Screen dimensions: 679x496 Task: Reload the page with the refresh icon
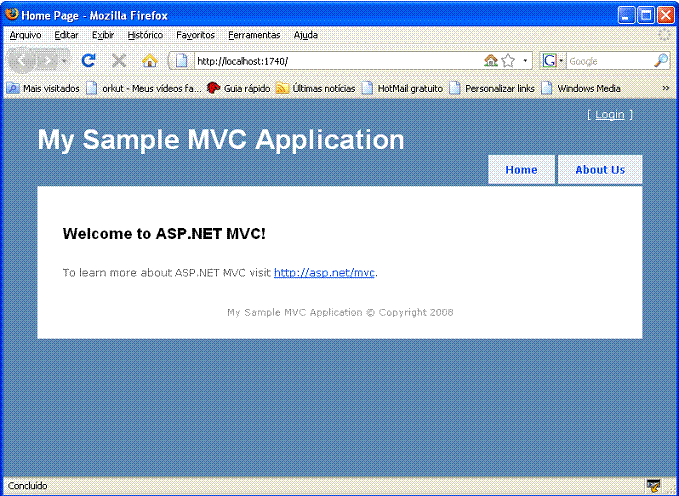[89, 61]
